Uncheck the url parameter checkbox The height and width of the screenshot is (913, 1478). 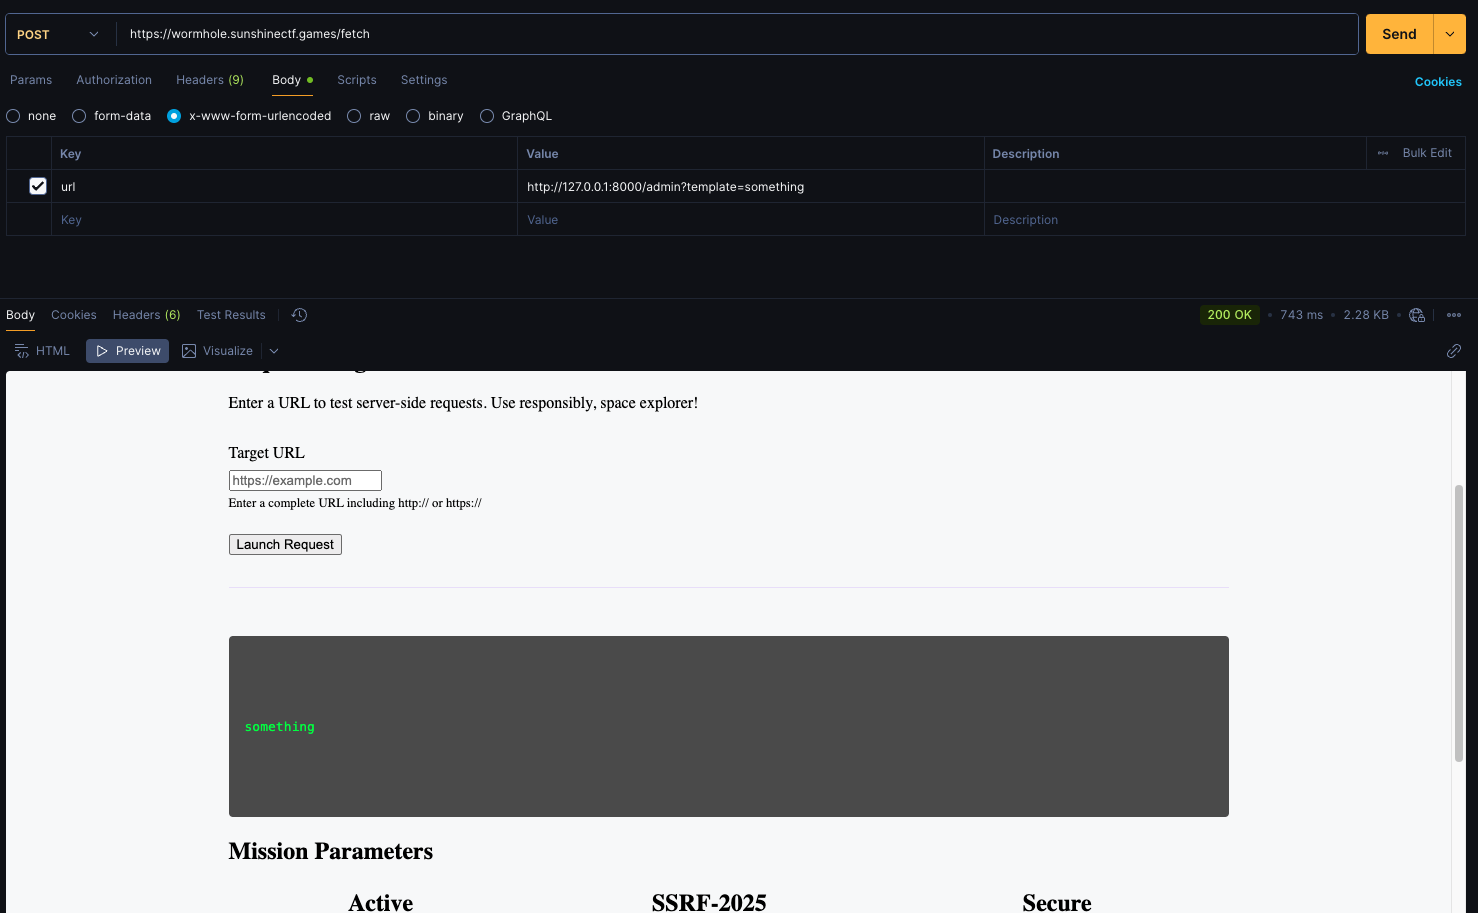coord(38,186)
